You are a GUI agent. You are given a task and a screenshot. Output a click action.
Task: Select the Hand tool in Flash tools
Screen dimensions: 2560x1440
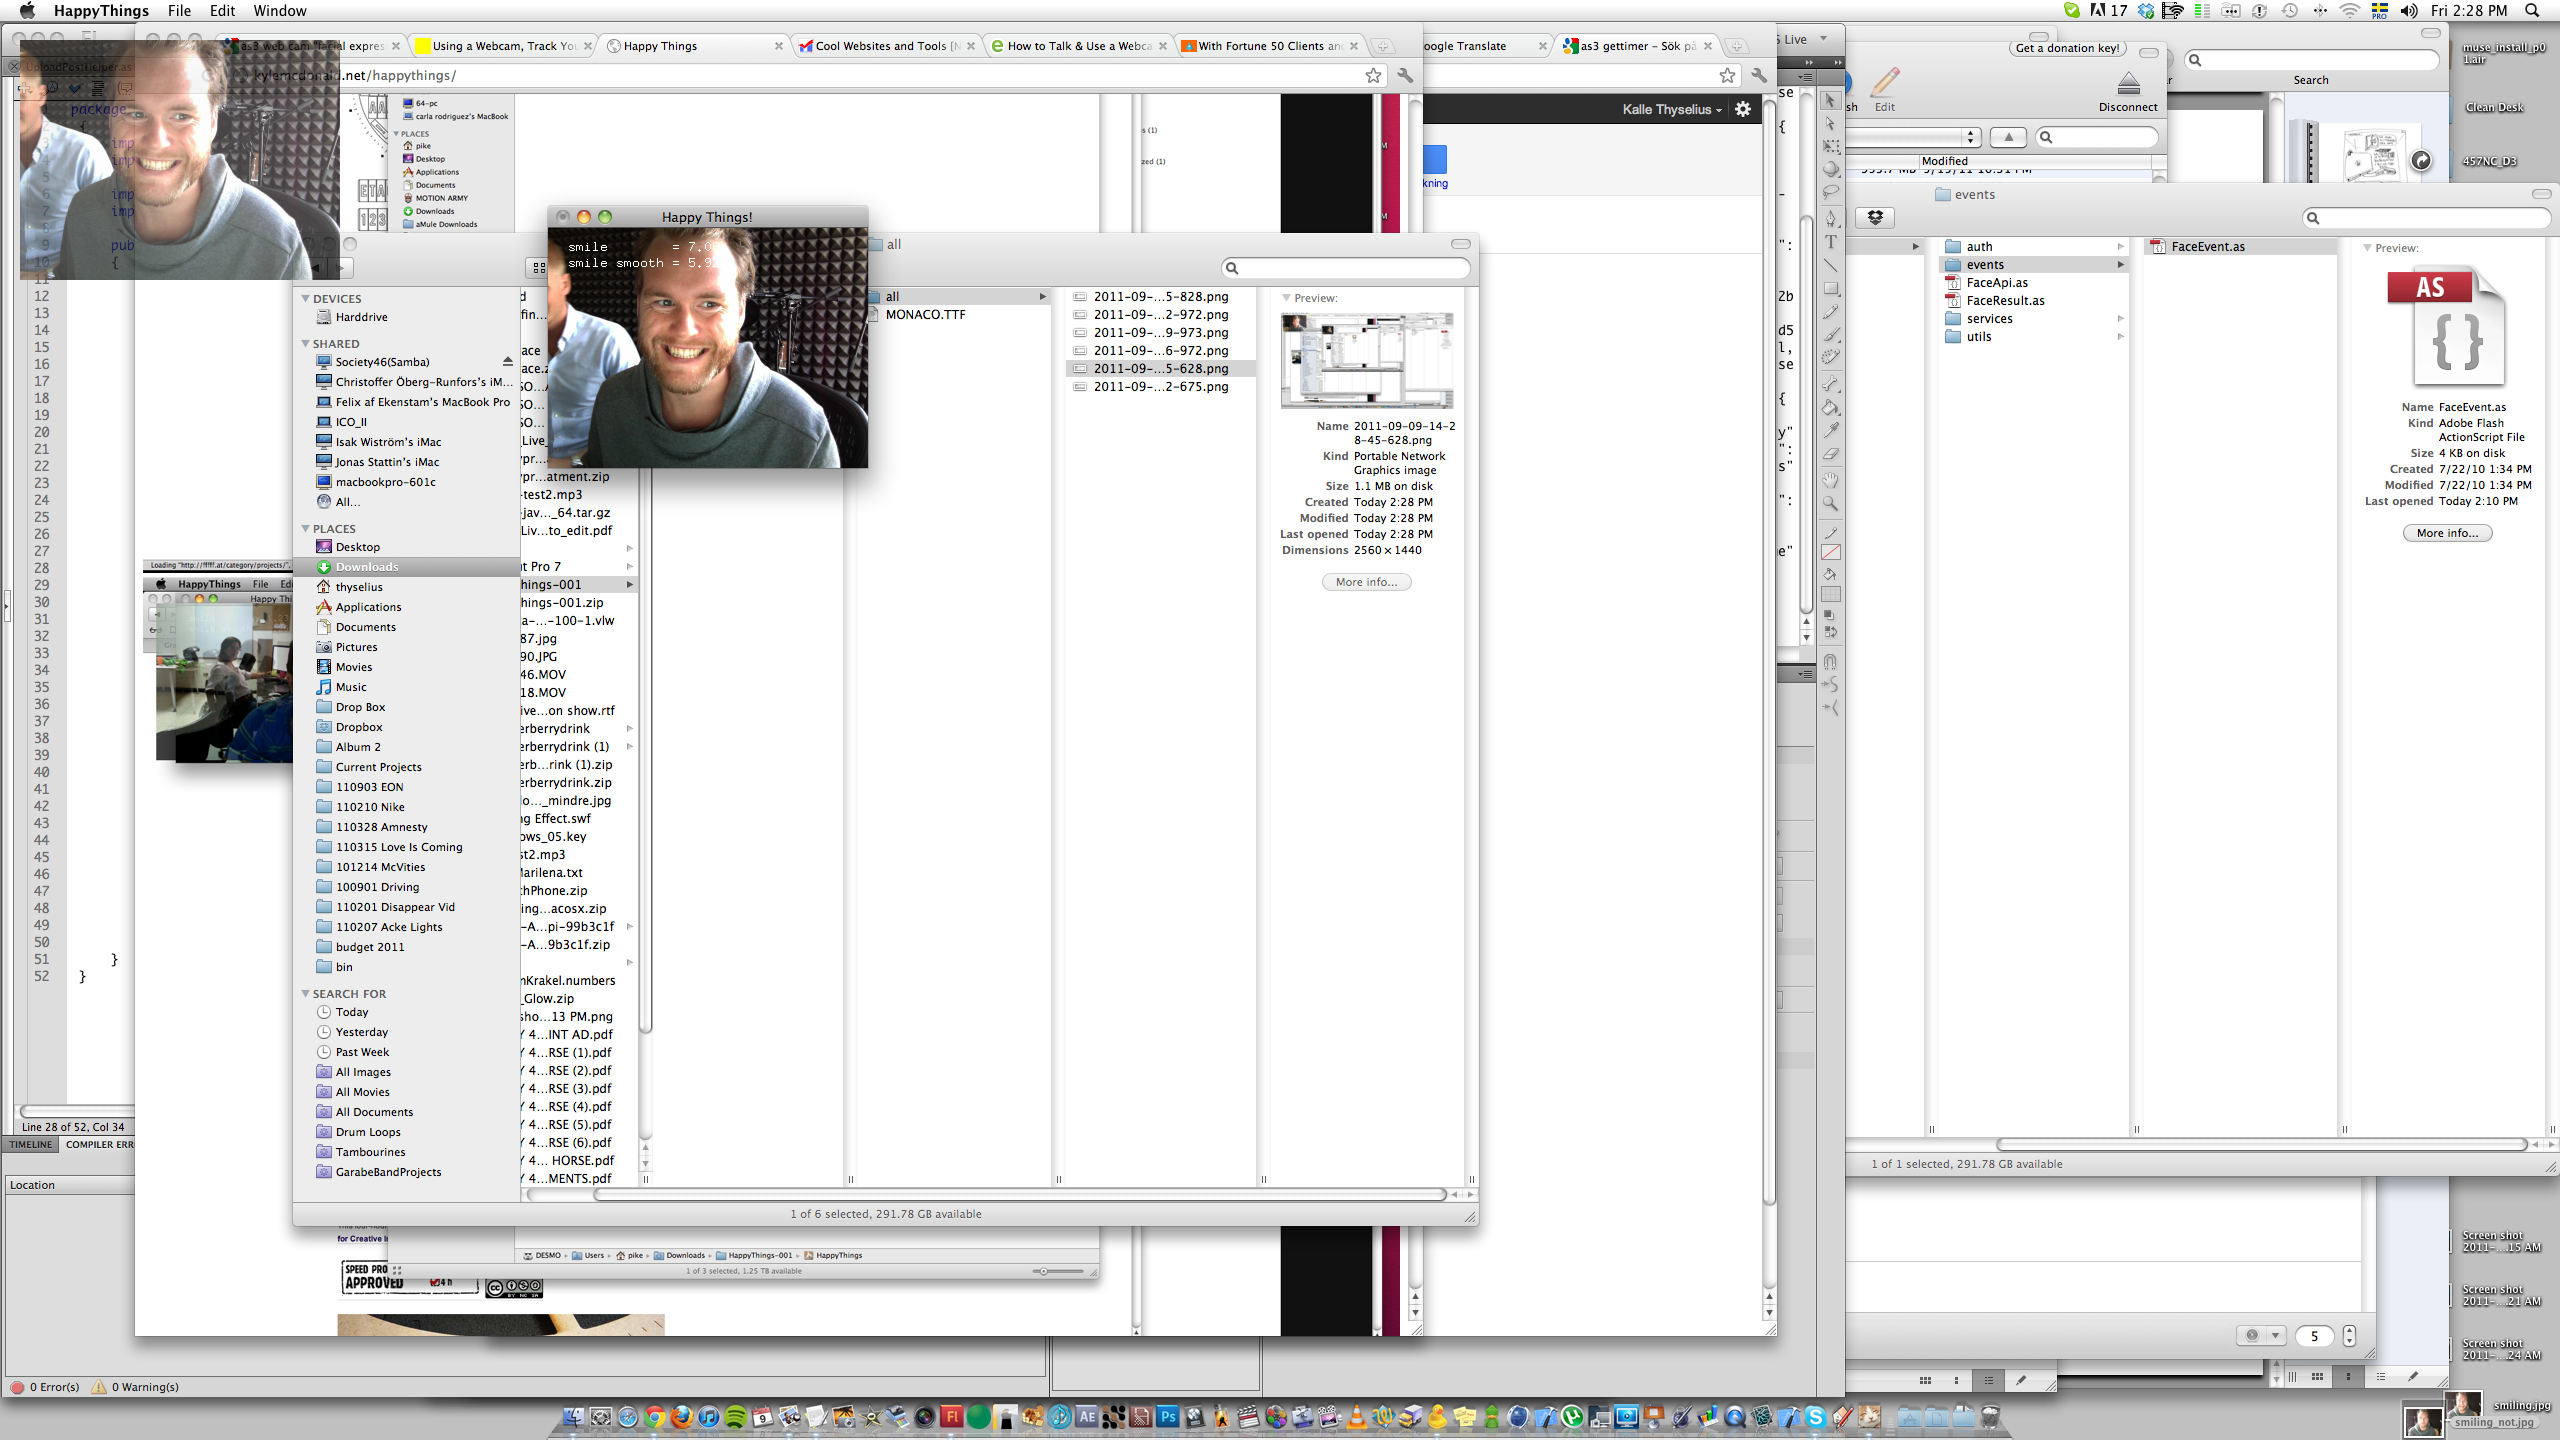tap(1830, 480)
